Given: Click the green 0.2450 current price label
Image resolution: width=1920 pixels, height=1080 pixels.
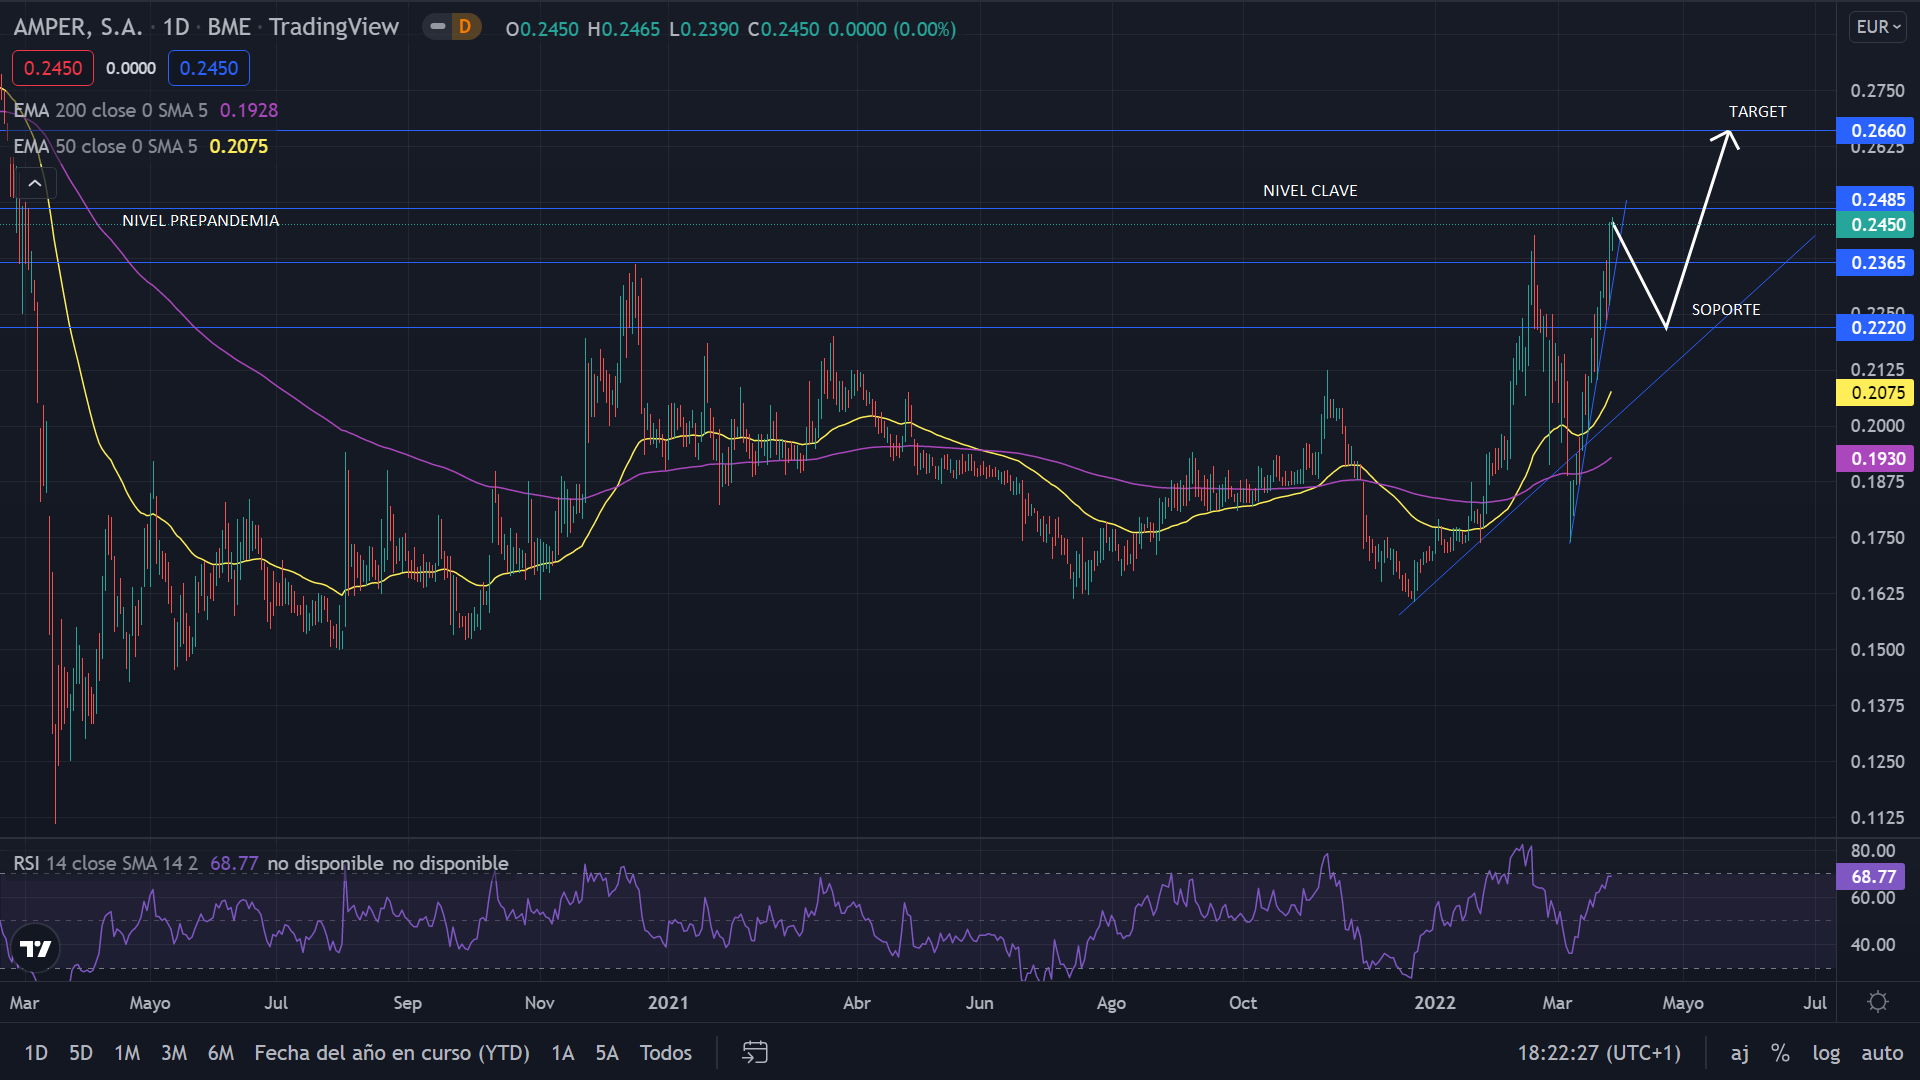Looking at the screenshot, I should [1876, 225].
